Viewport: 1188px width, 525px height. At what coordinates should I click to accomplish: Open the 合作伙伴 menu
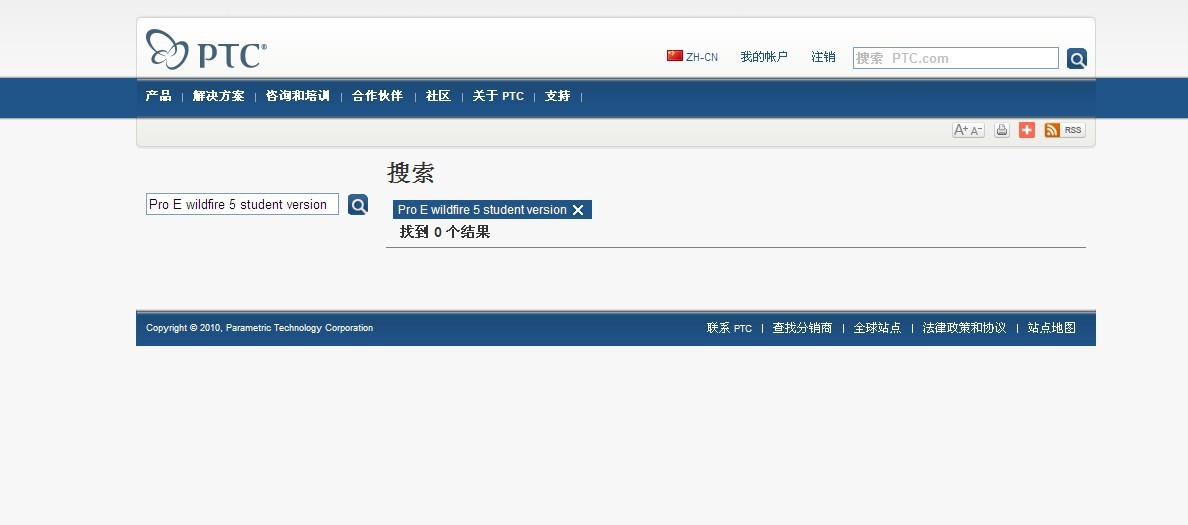click(x=377, y=96)
